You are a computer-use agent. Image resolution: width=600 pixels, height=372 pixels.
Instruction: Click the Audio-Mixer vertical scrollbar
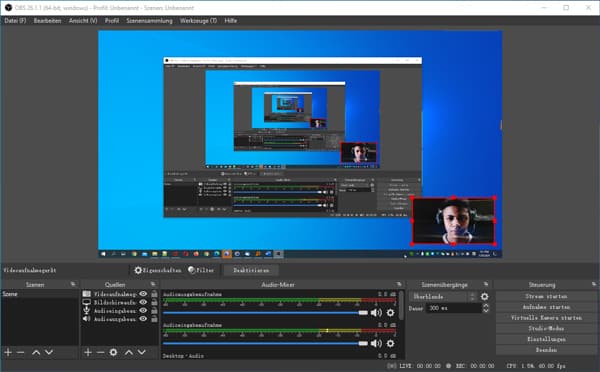[x=401, y=305]
